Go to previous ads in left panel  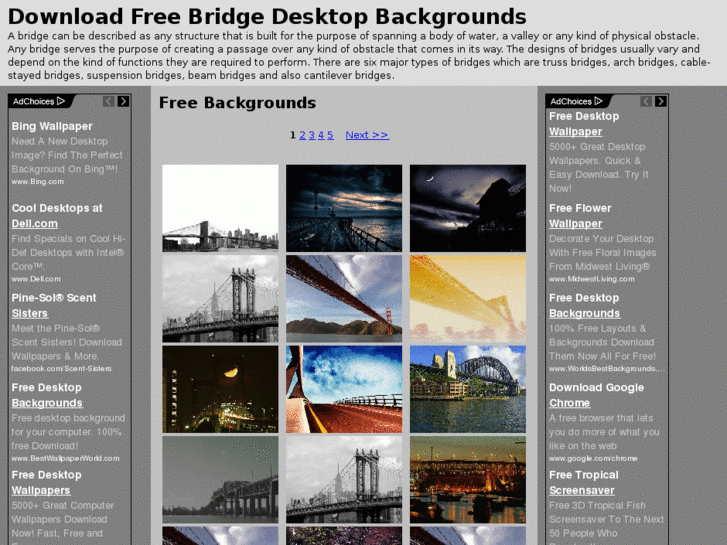[108, 101]
